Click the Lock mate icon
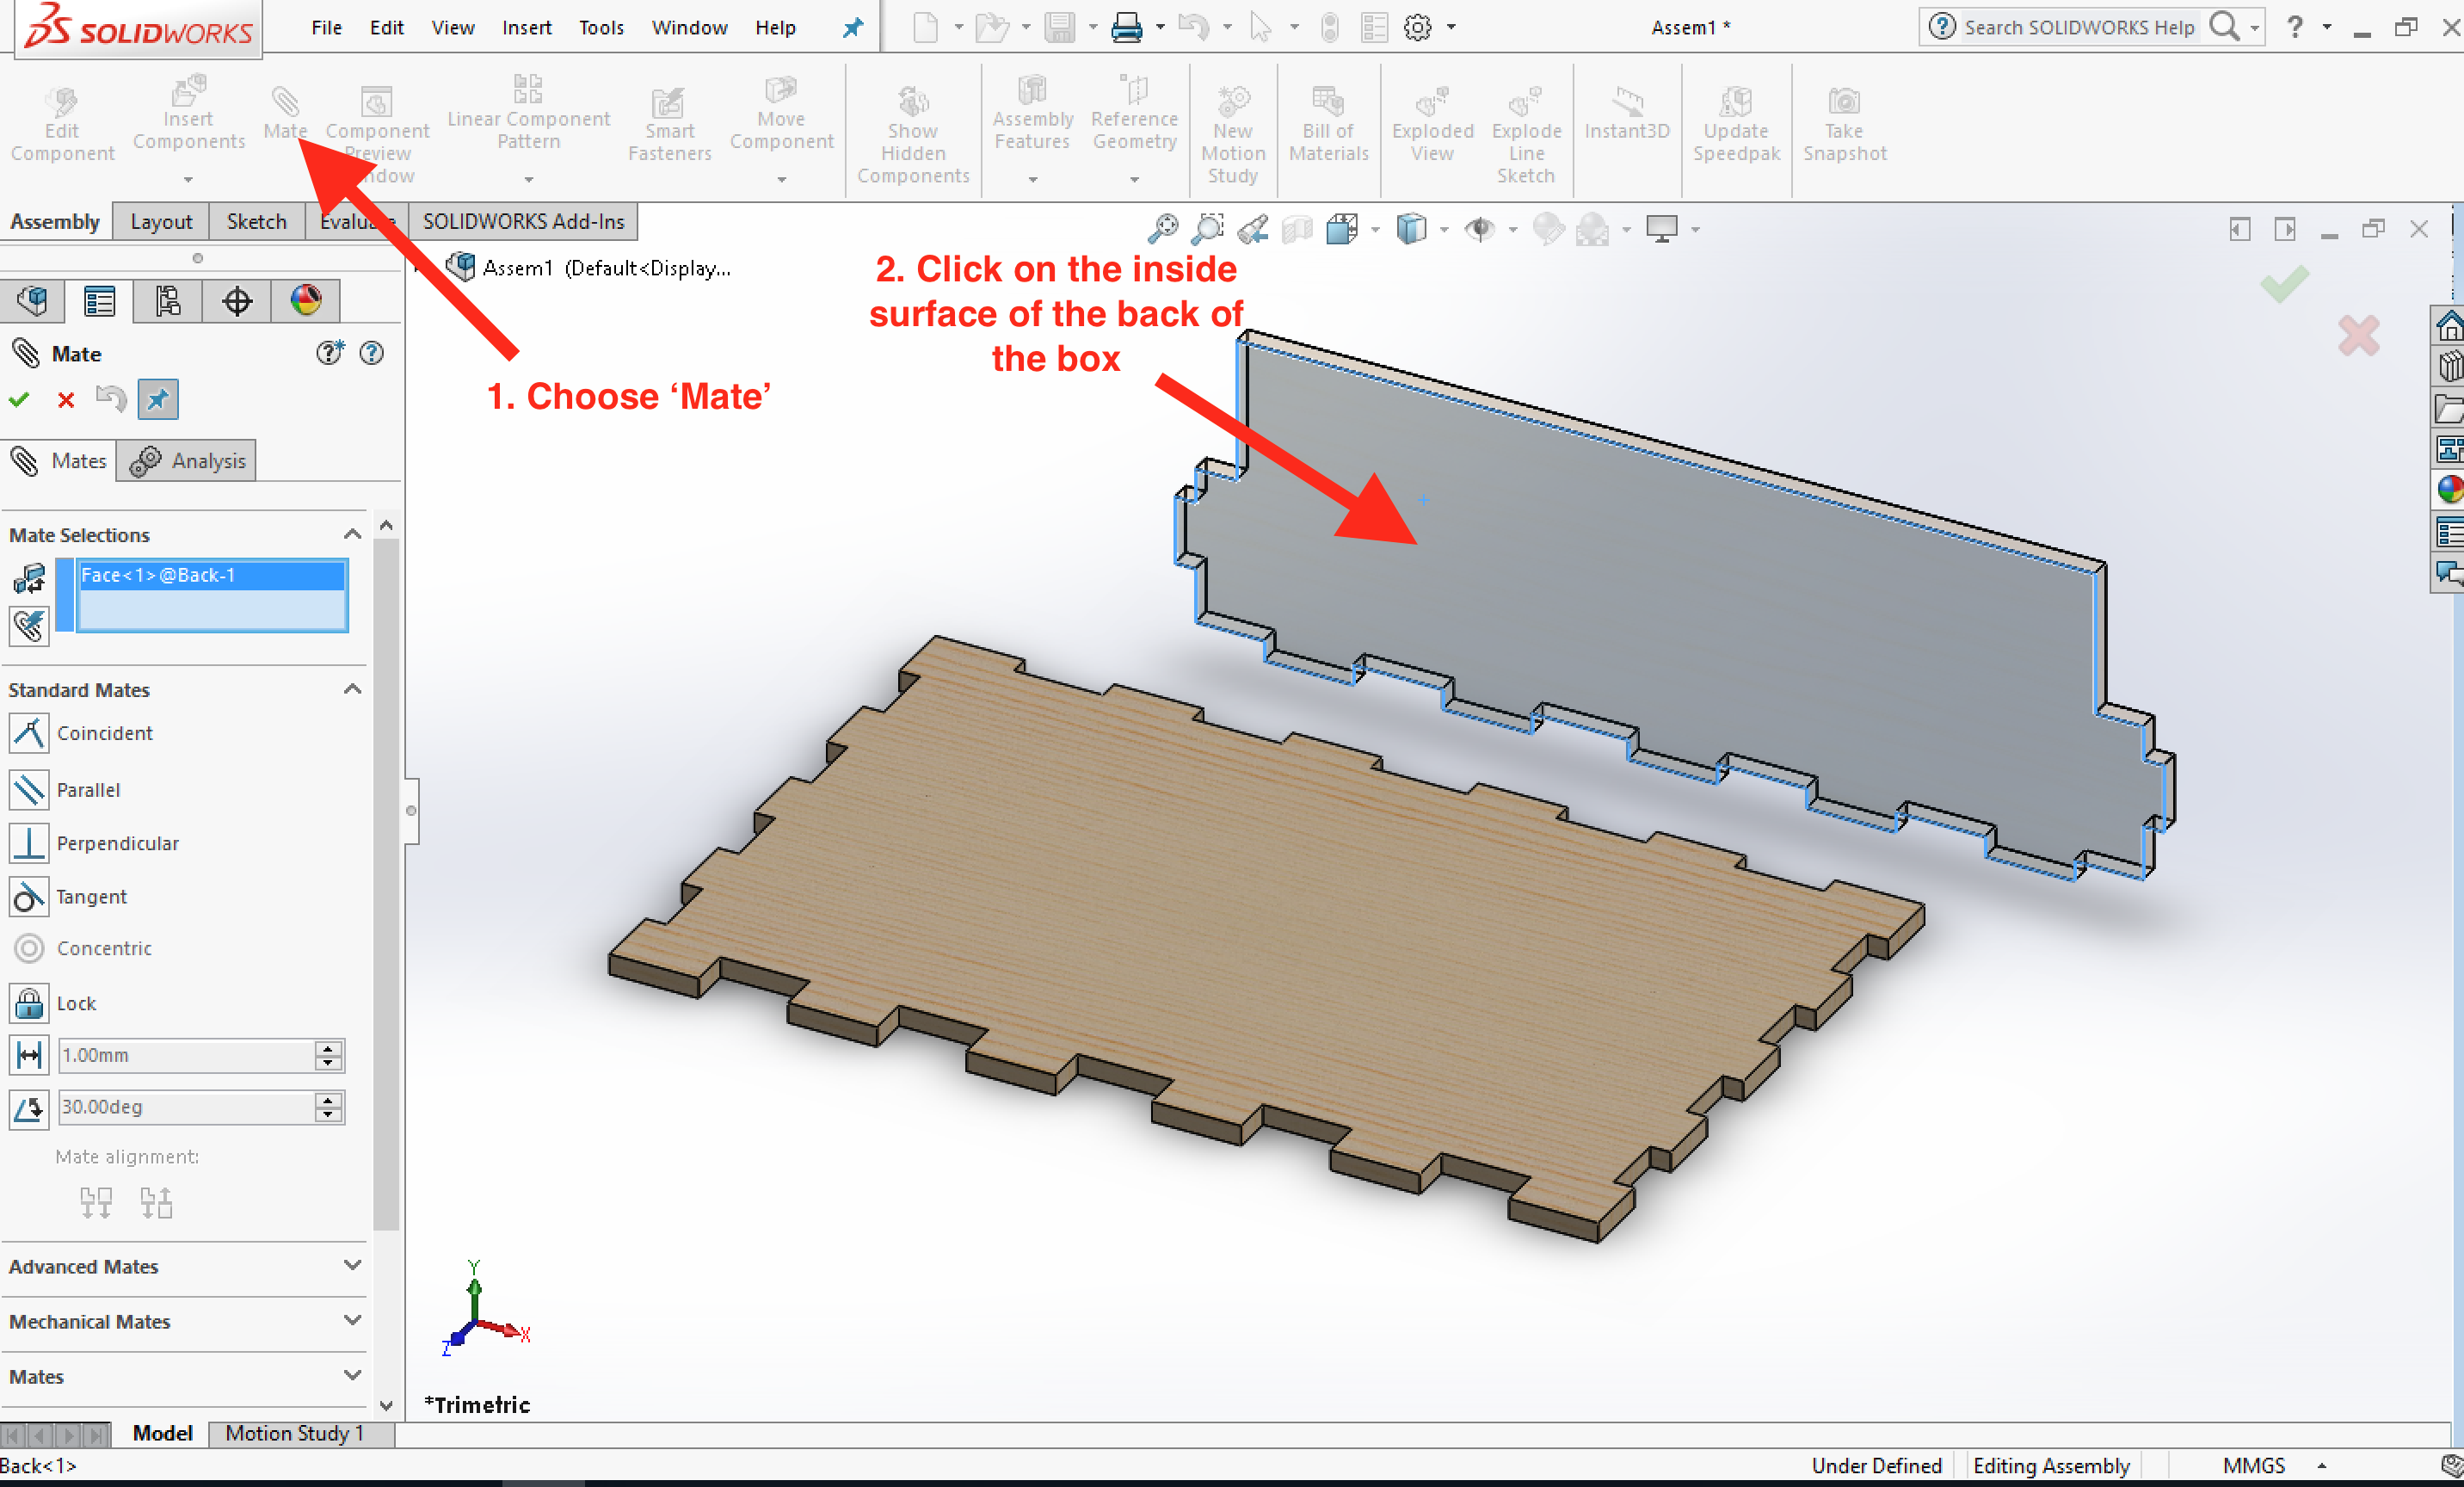2464x1487 pixels. (x=29, y=1003)
